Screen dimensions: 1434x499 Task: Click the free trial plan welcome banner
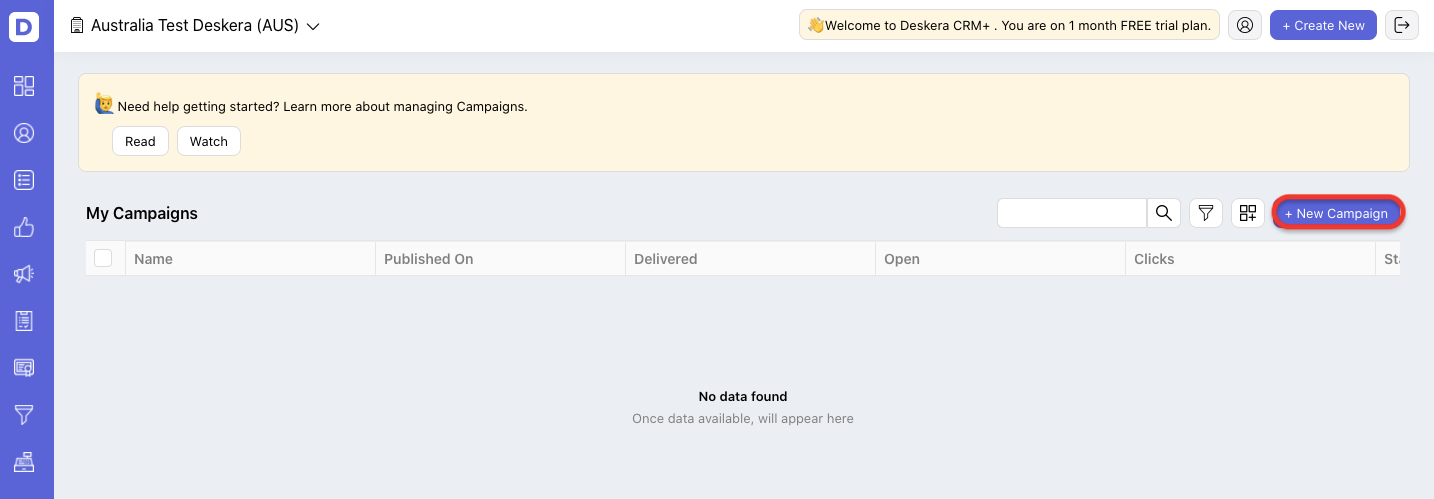tap(1009, 26)
